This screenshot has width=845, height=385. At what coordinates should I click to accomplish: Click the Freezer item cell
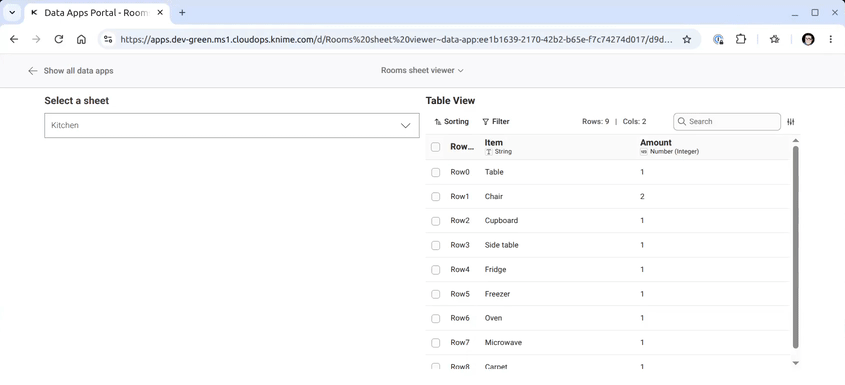497,294
